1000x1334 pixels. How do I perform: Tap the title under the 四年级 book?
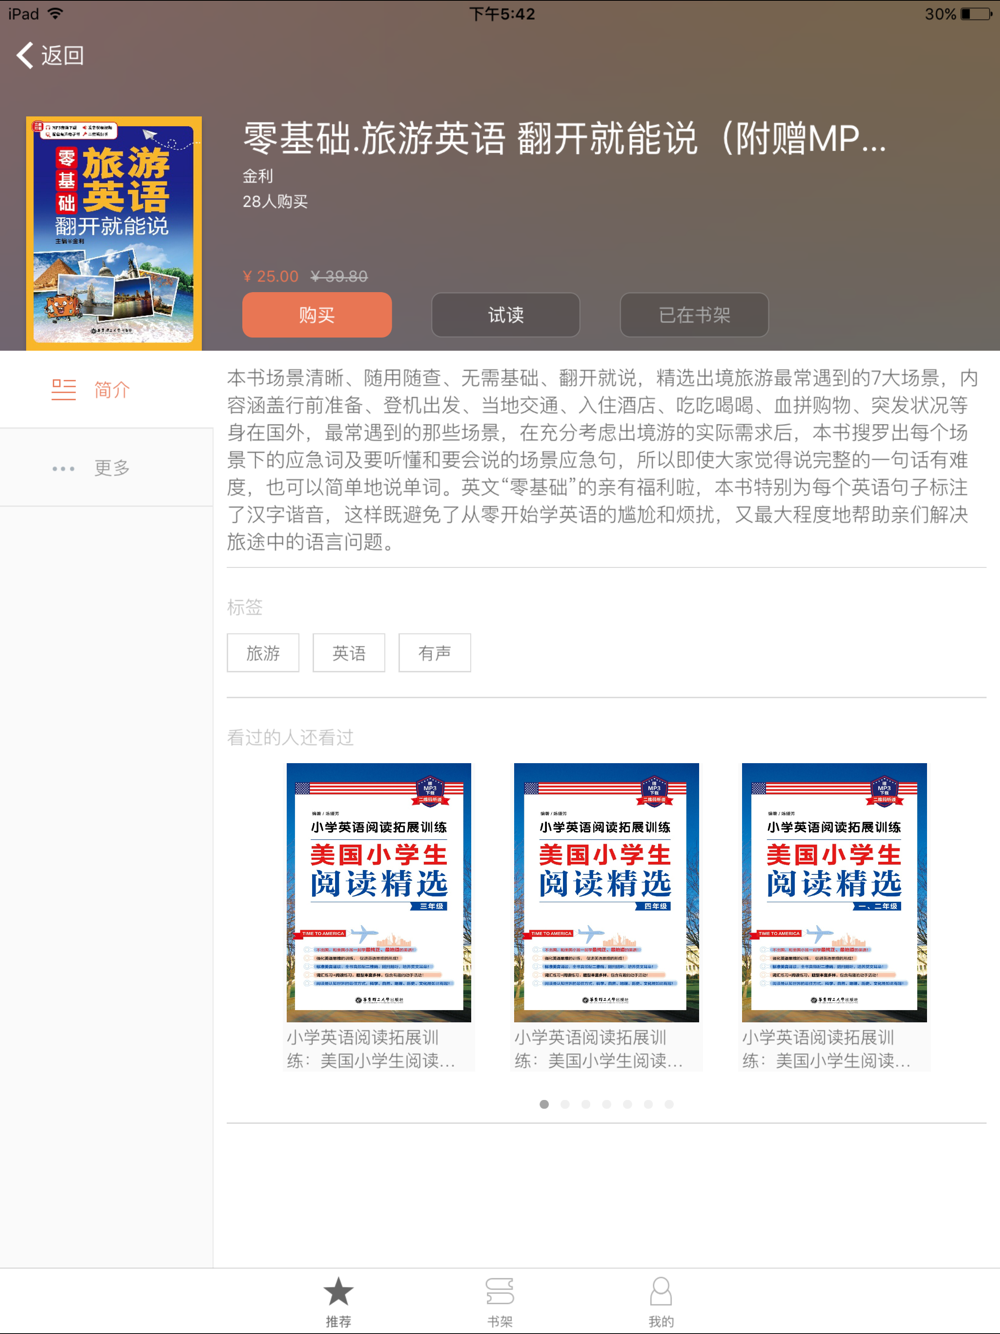[599, 1049]
